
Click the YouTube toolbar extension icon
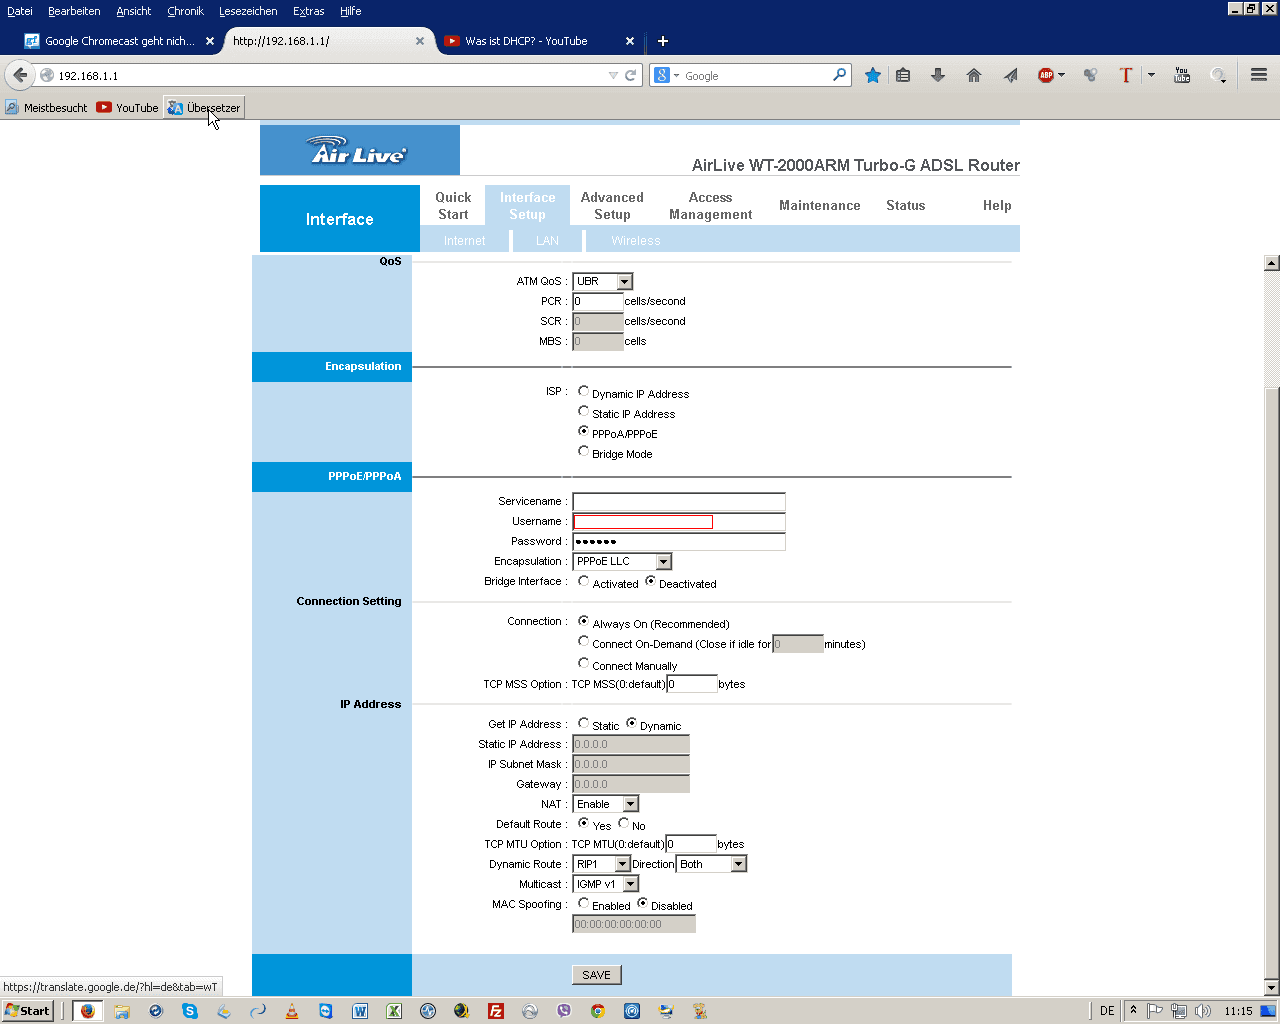[x=1182, y=75]
